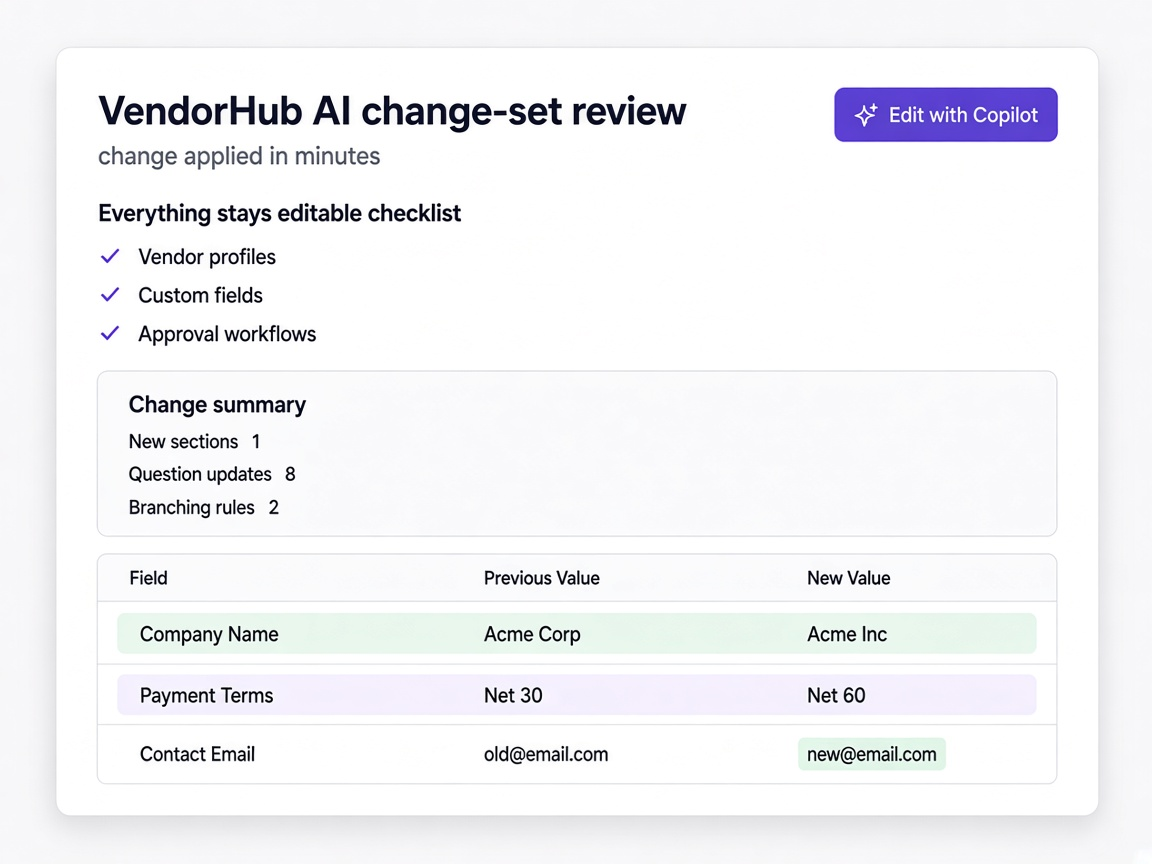This screenshot has height=864, width=1152.
Task: Click the New Value column header
Action: pyautogui.click(x=849, y=578)
